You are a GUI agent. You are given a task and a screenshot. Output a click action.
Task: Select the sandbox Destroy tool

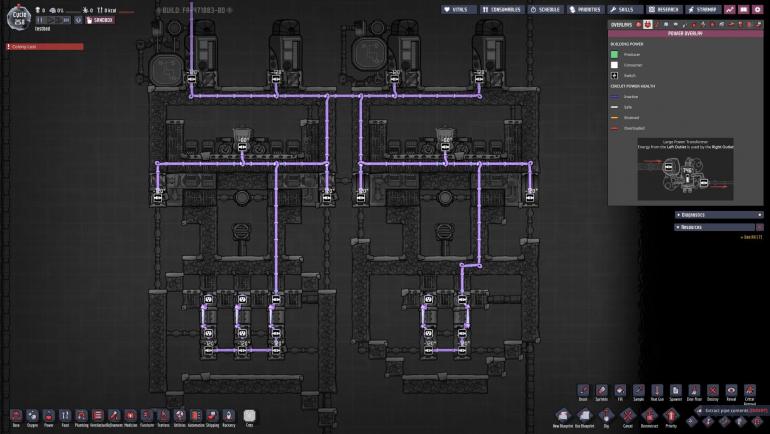(713, 392)
